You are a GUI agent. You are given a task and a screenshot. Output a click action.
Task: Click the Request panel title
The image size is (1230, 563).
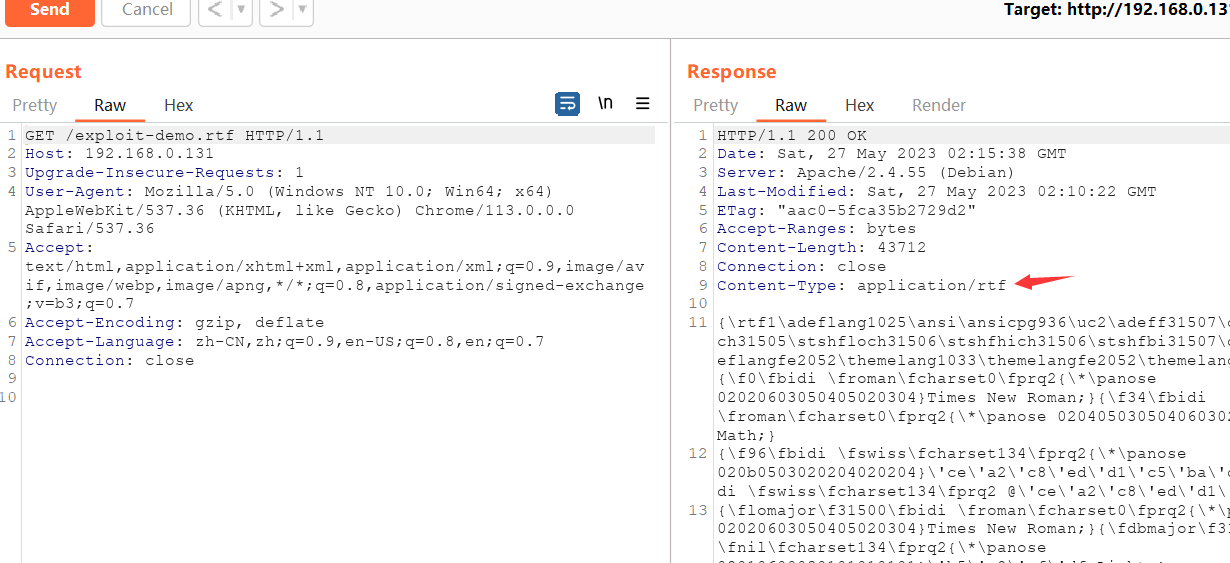(x=43, y=72)
